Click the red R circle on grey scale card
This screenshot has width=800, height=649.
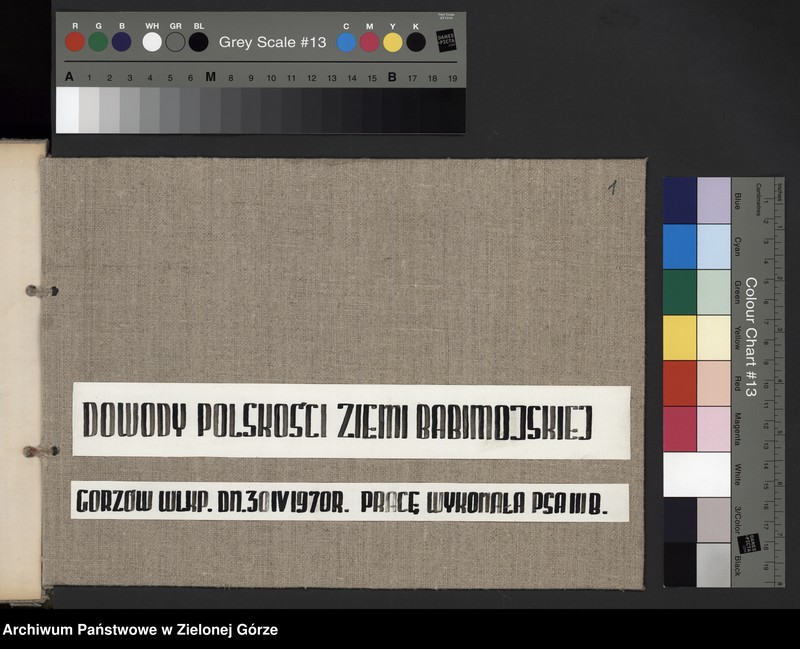click(75, 42)
